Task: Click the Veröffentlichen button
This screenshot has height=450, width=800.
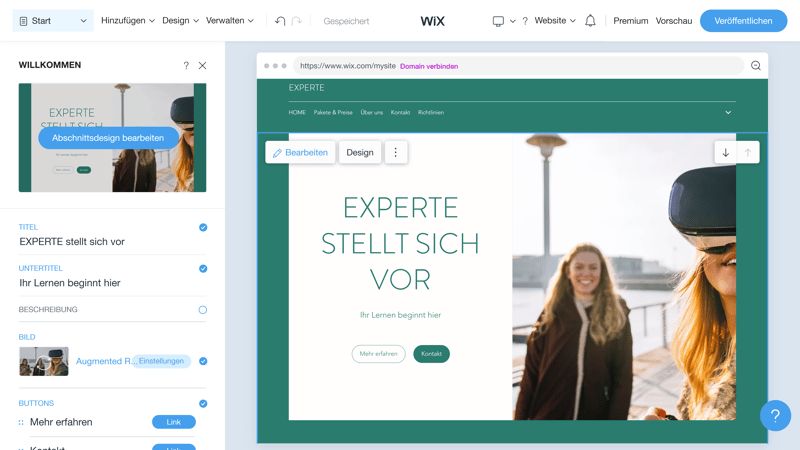Action: point(743,21)
